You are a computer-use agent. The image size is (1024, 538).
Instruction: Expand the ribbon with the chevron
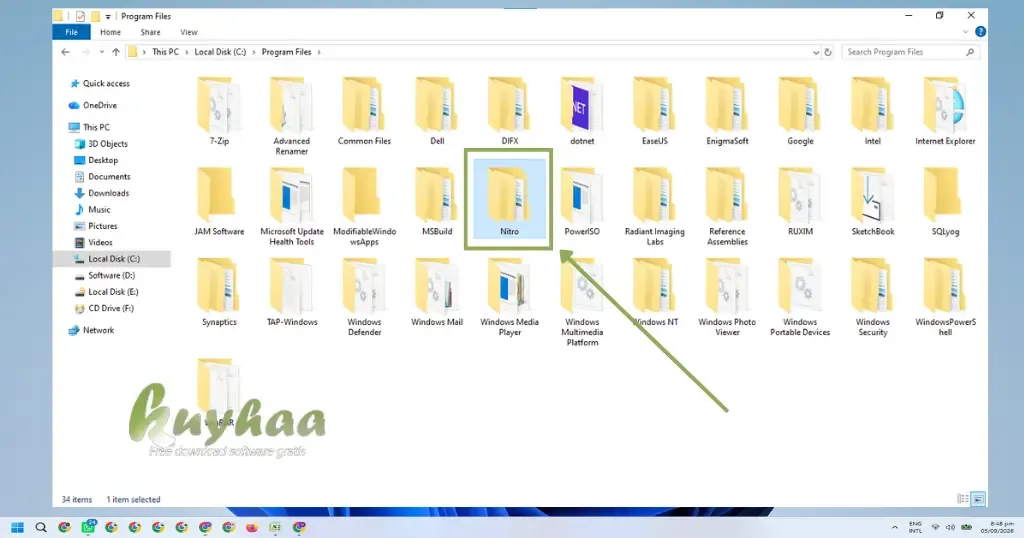965,32
